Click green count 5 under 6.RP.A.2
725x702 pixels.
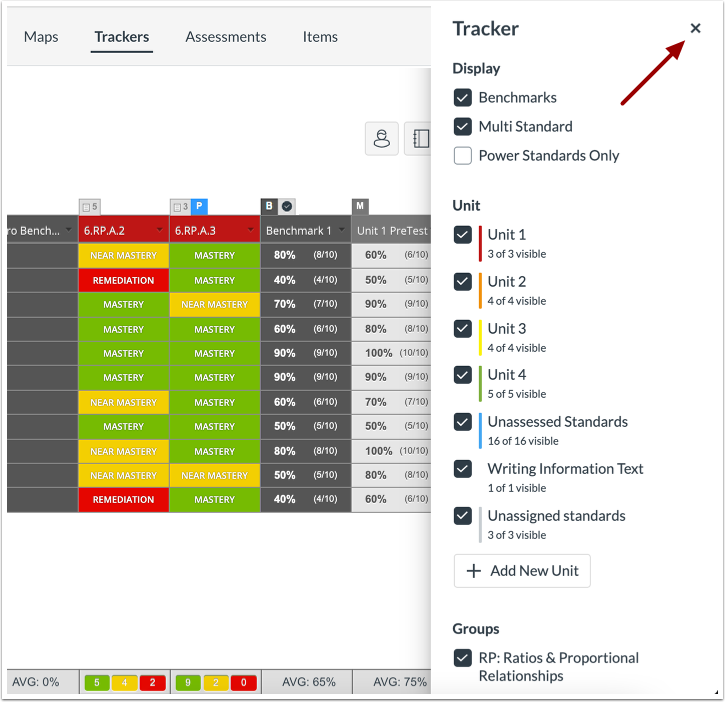(97, 683)
